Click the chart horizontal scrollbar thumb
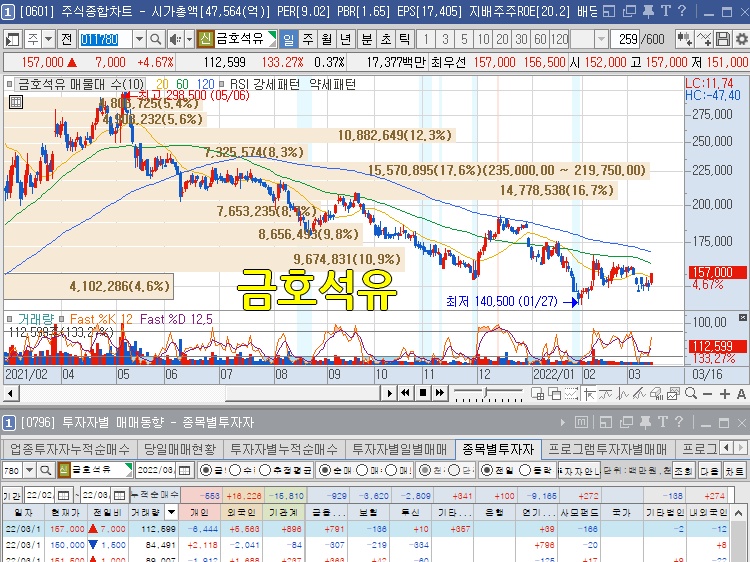Image resolution: width=750 pixels, height=562 pixels. point(302,394)
